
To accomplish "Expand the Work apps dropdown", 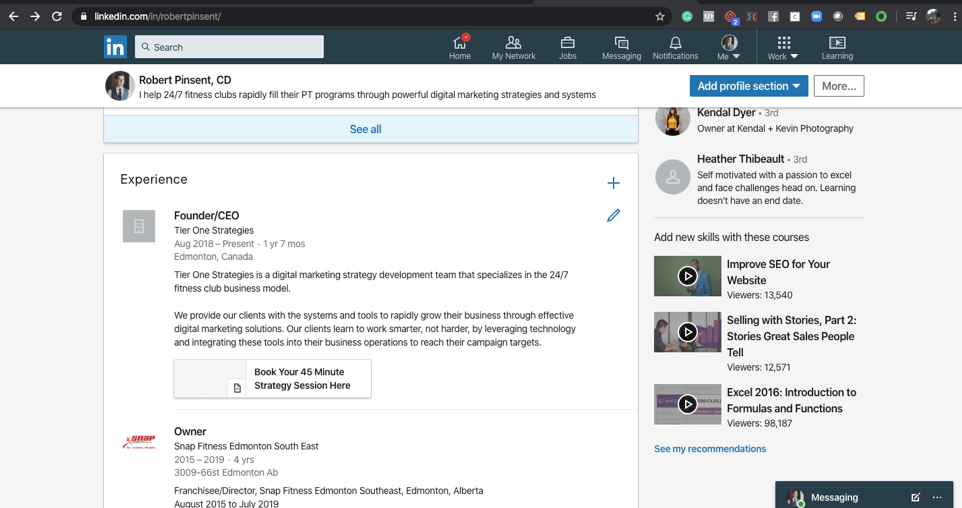I will click(783, 47).
